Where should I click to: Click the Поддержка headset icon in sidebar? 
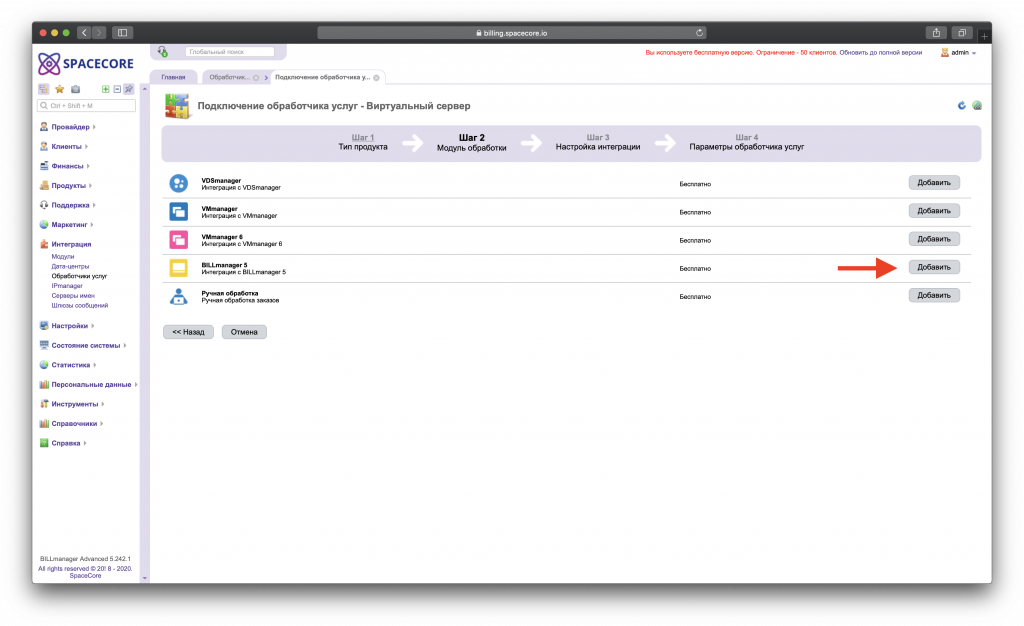44,205
